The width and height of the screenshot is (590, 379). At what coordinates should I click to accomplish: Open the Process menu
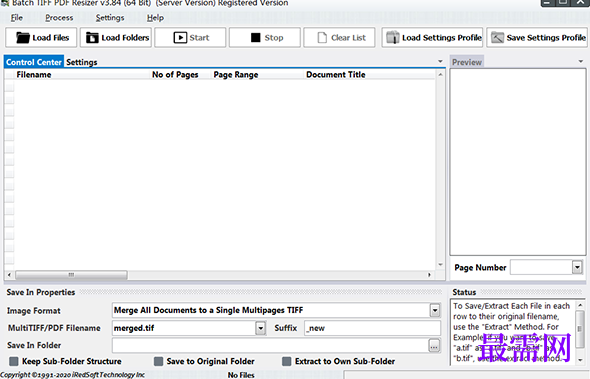click(x=59, y=18)
